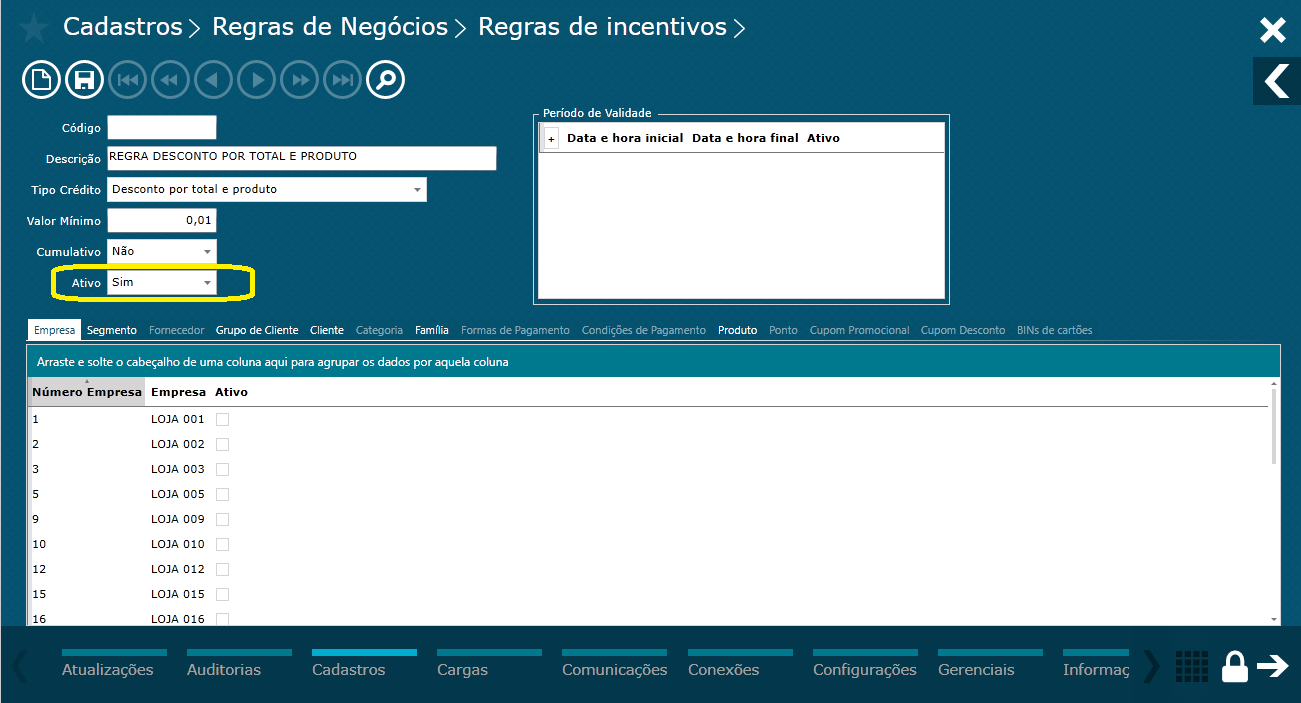Advance to the next record
This screenshot has width=1301, height=703.
(256, 79)
